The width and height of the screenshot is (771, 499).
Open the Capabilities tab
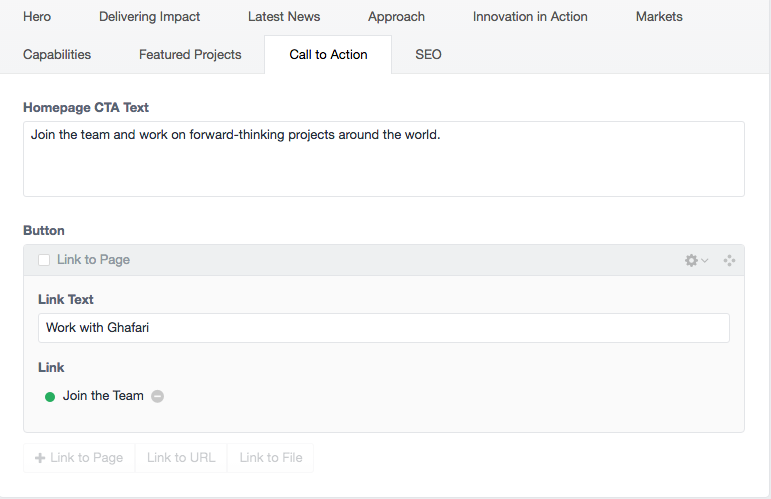pos(57,55)
